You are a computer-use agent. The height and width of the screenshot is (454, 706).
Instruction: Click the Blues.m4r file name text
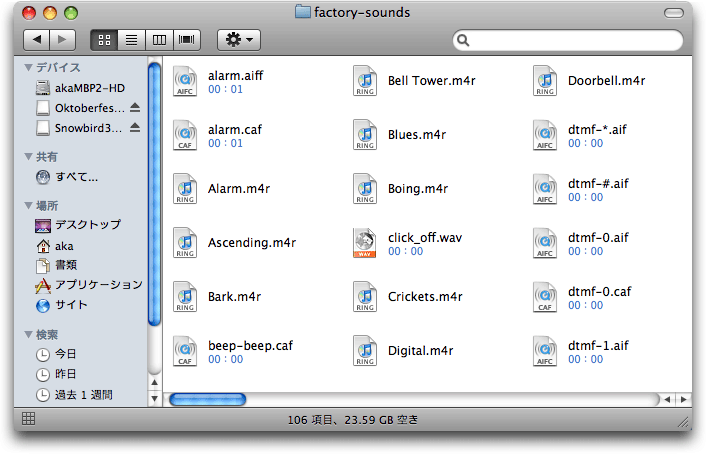[x=417, y=135]
